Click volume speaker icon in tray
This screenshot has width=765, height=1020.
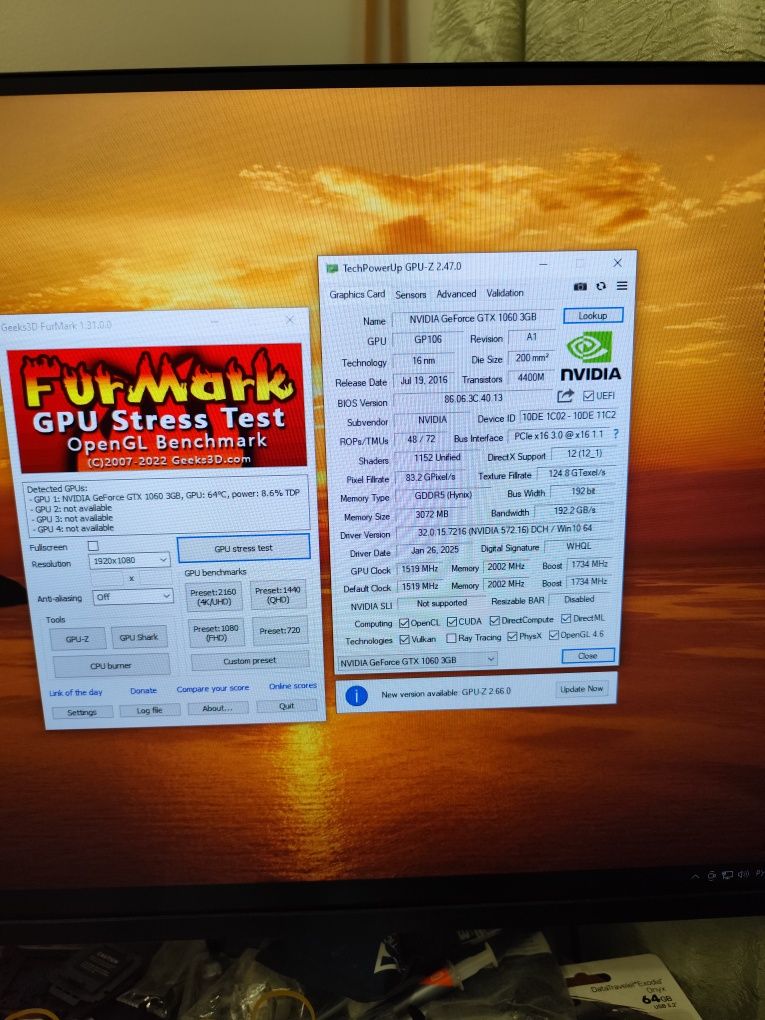(744, 874)
